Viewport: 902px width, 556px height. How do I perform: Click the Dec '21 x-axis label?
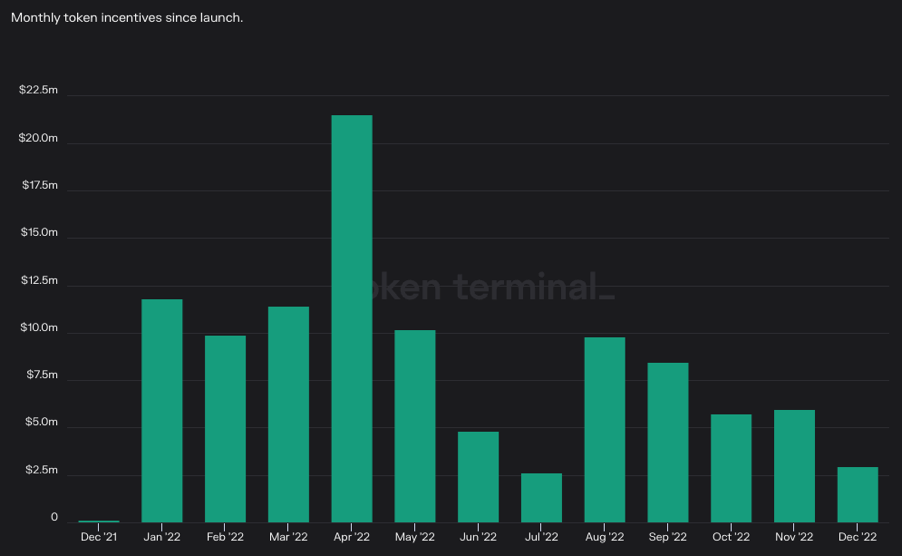[99, 537]
